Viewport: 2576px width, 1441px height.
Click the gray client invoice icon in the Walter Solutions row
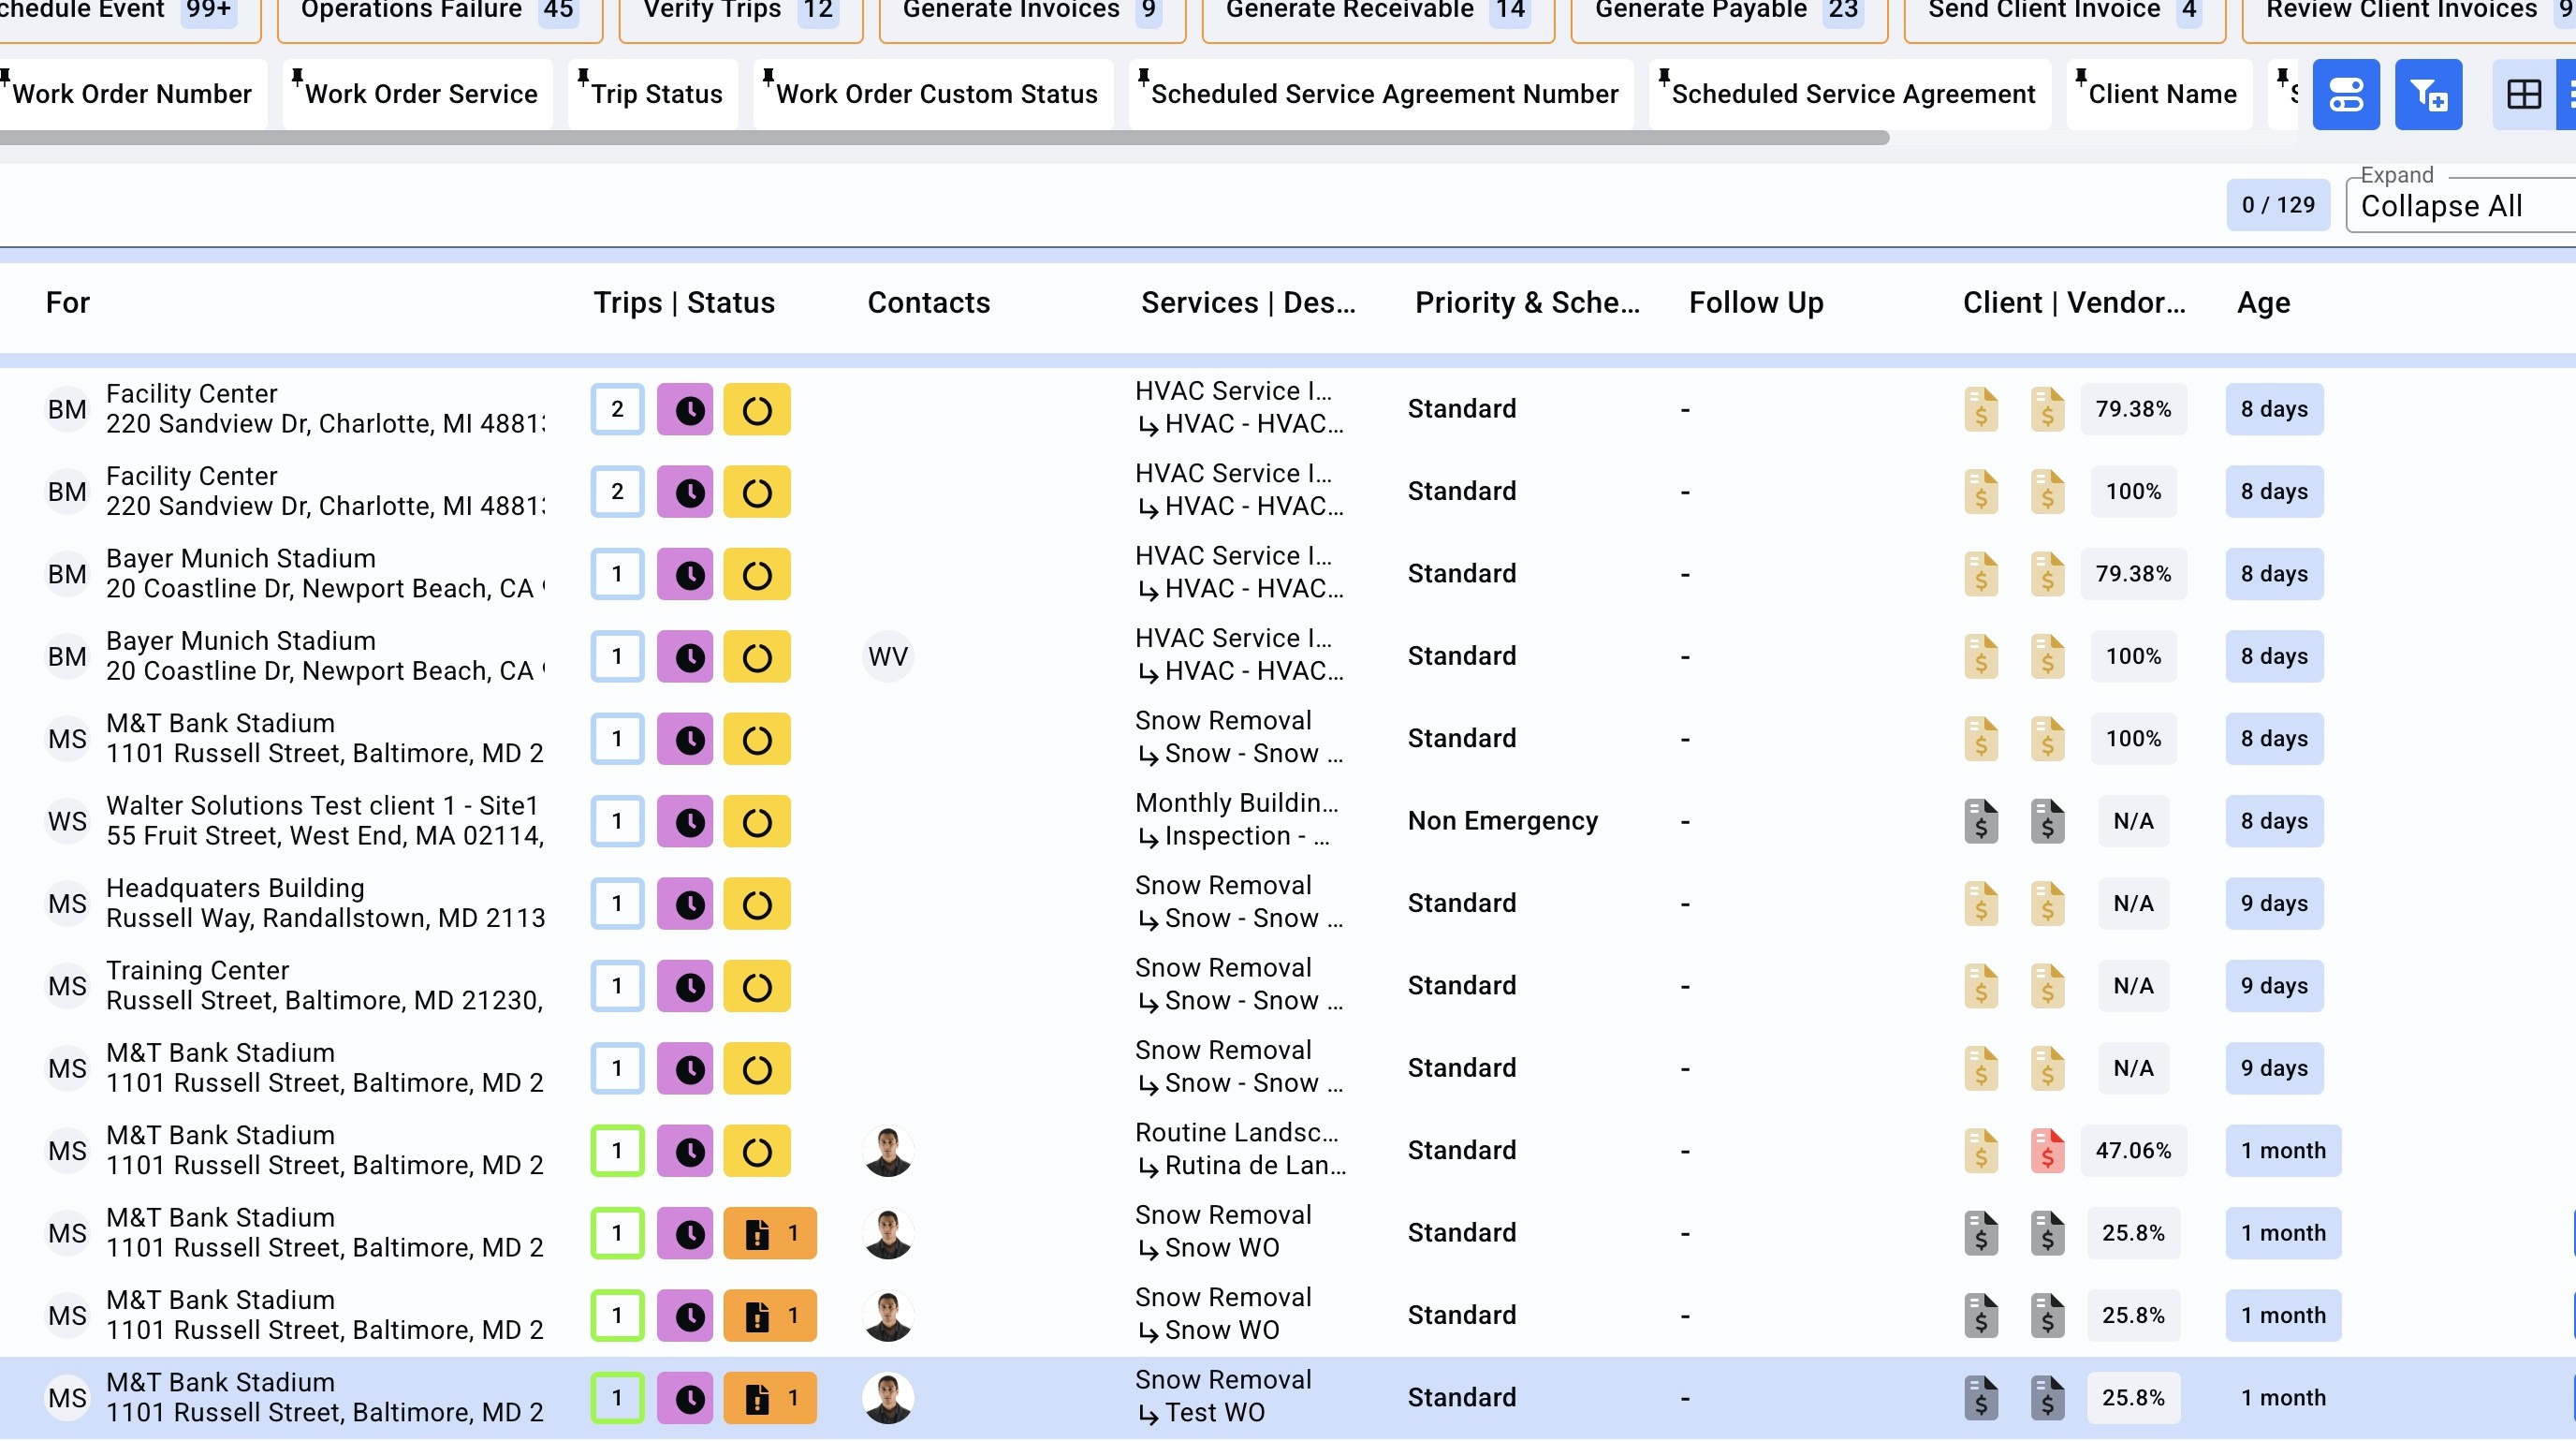[x=1980, y=822]
